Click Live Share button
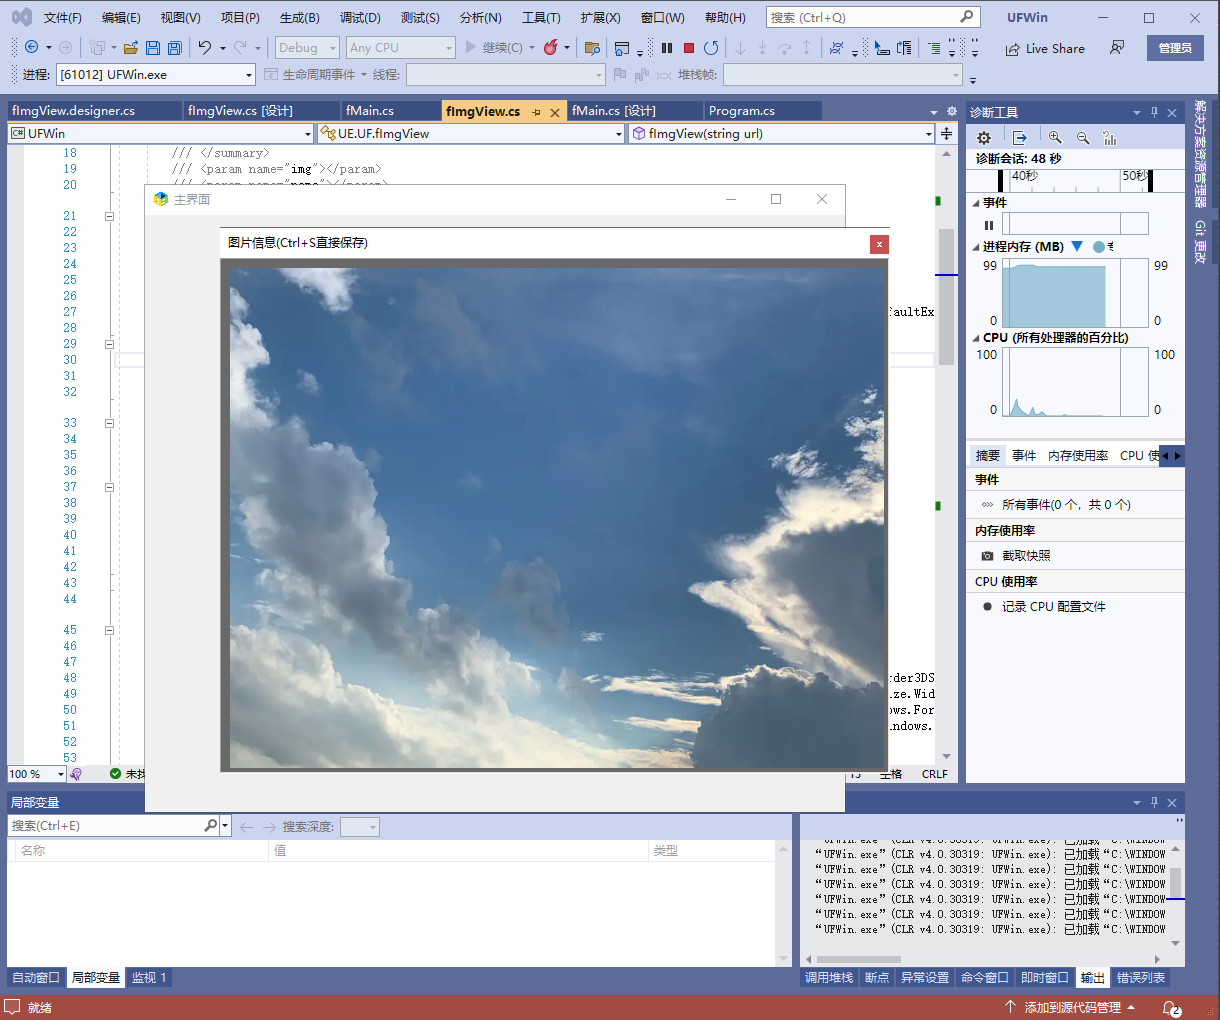This screenshot has width=1220, height=1020. [1045, 48]
